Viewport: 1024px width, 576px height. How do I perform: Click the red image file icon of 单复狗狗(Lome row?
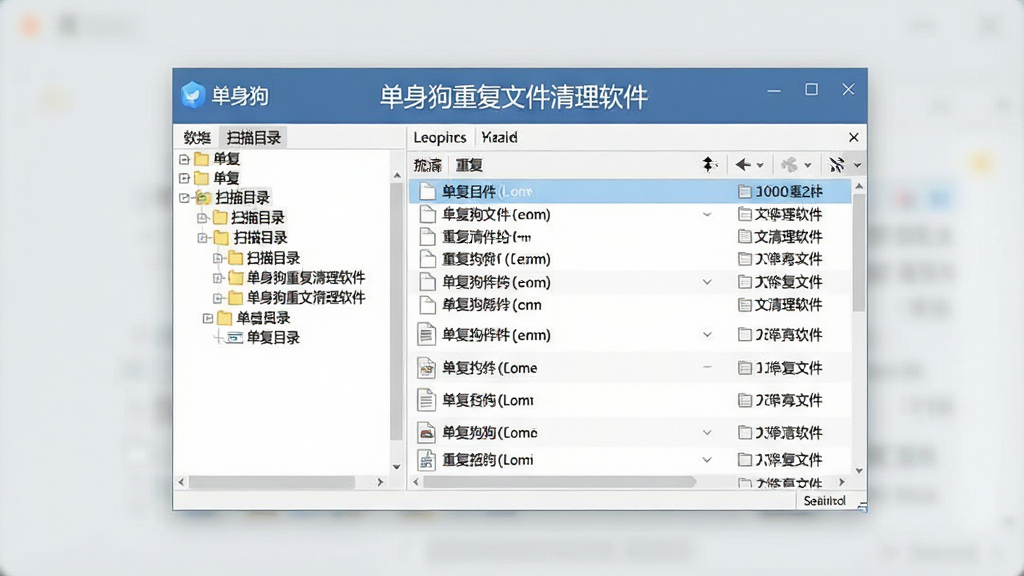coord(426,432)
